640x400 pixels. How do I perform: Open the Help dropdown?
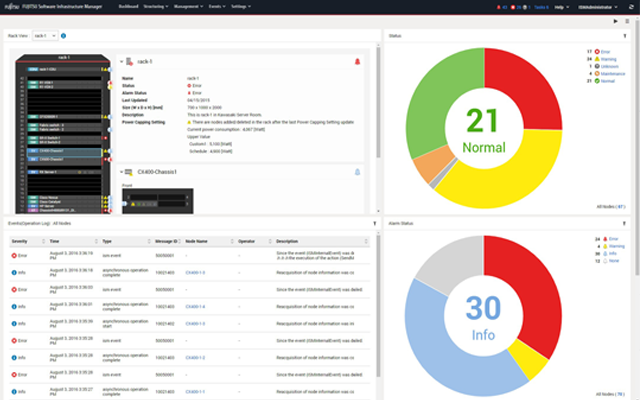tap(562, 7)
